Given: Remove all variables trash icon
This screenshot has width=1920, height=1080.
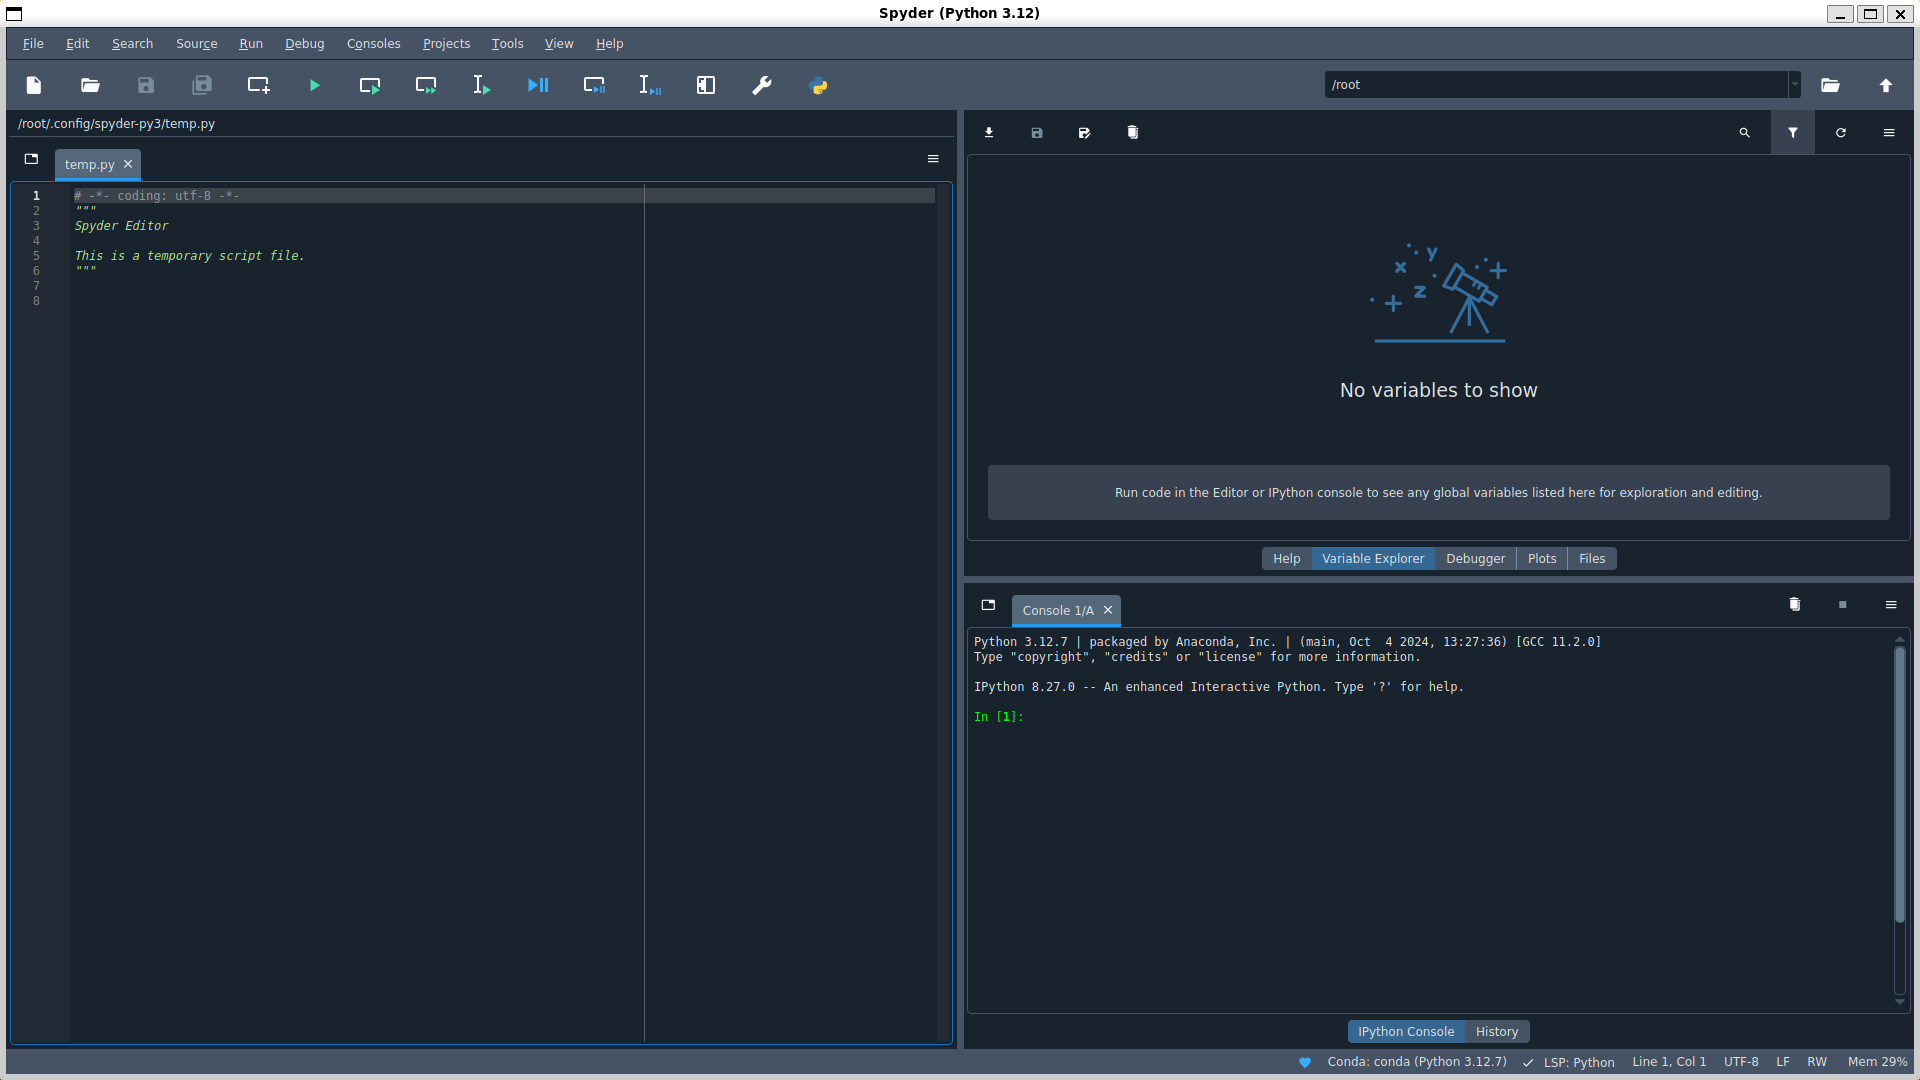Looking at the screenshot, I should click(x=1133, y=133).
